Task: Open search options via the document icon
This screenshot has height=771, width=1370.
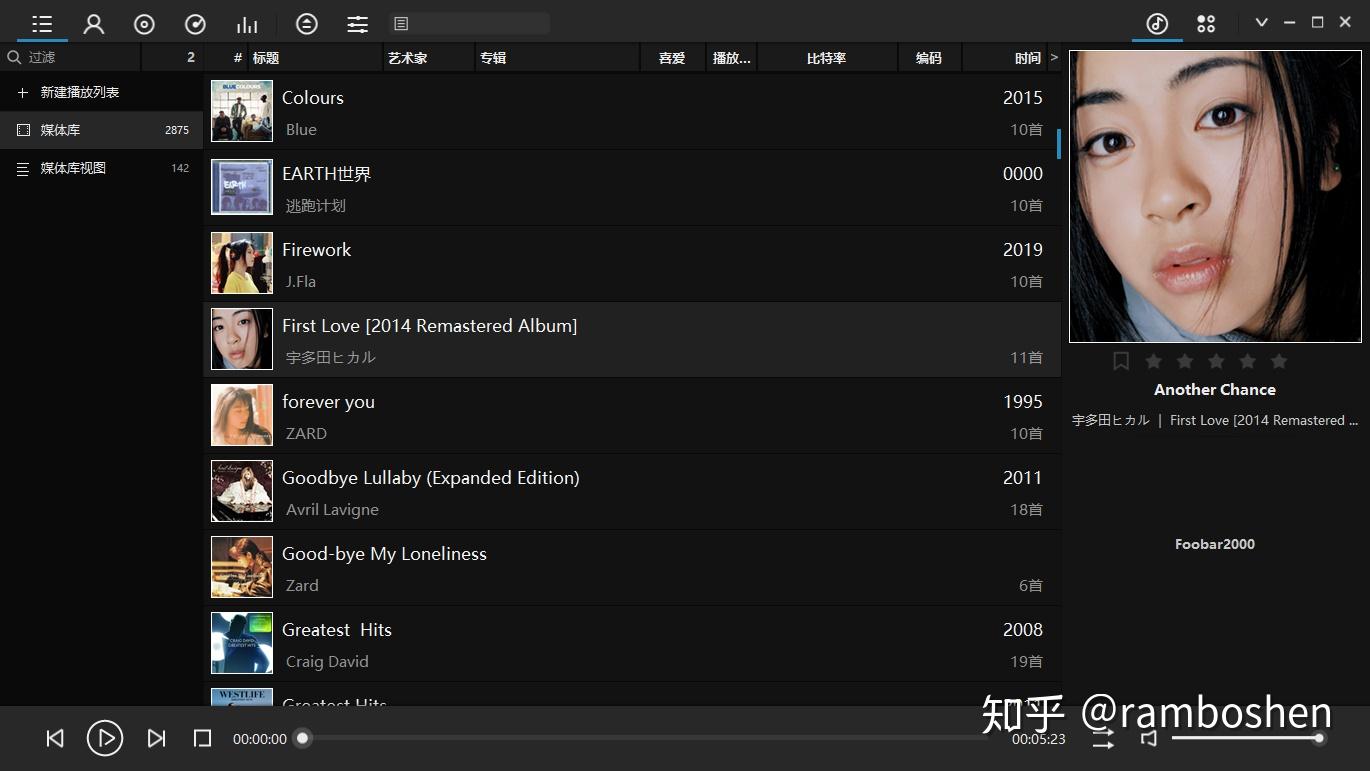Action: pyautogui.click(x=401, y=22)
